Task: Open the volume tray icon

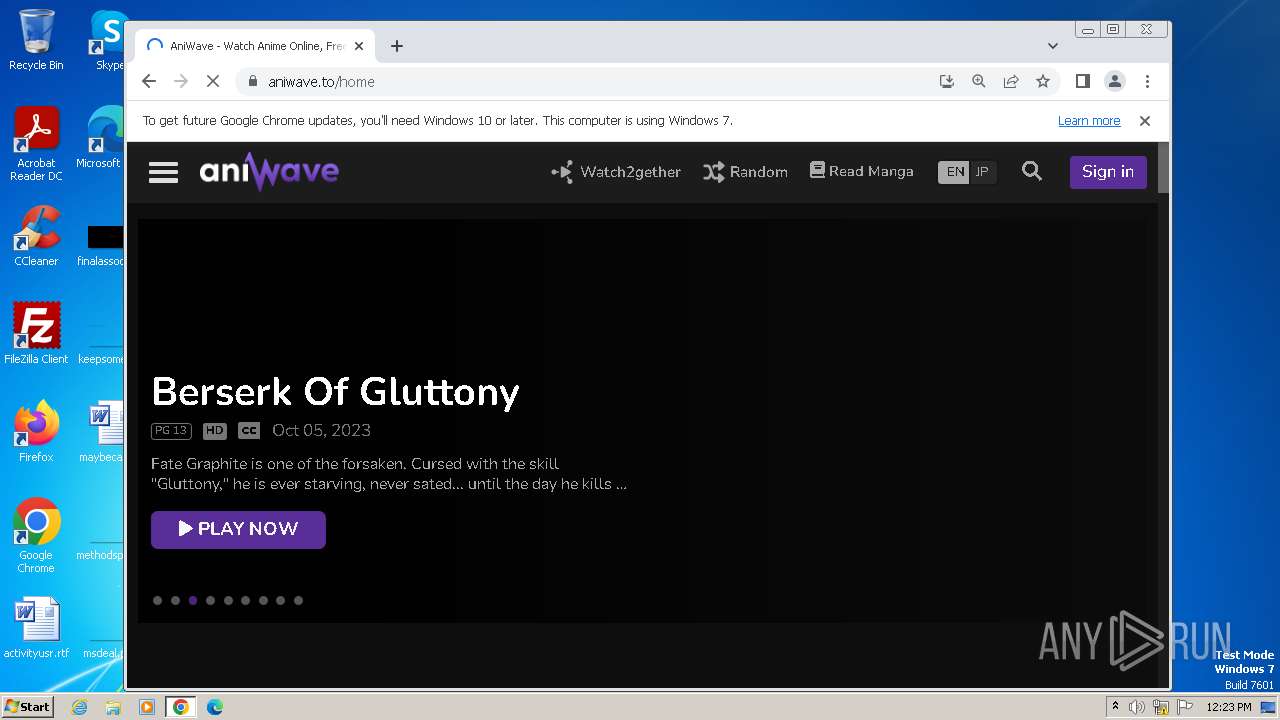Action: click(x=1137, y=707)
